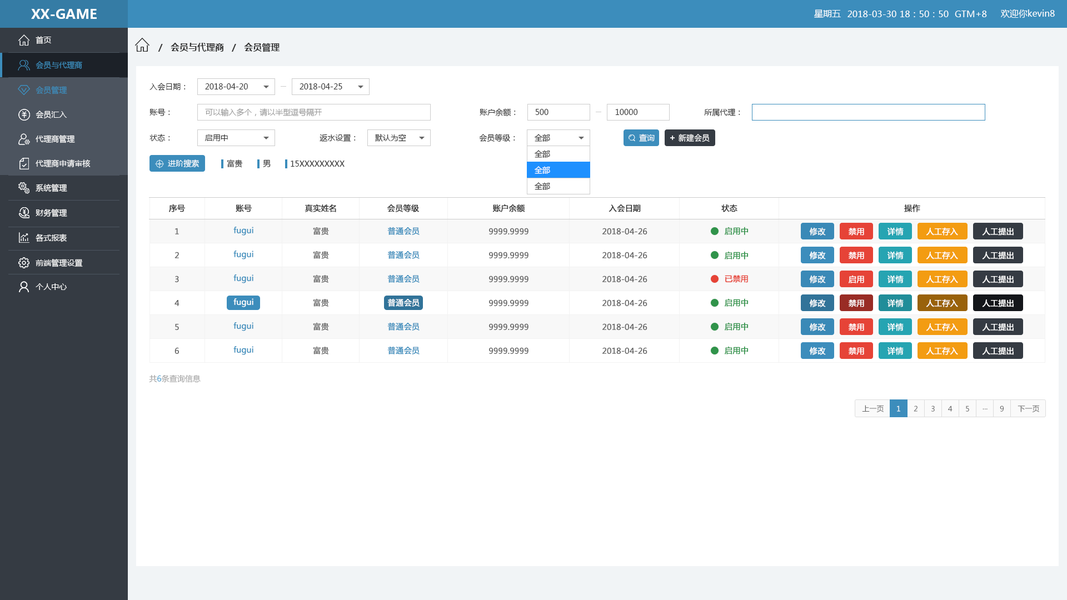1067x600 pixels.
Task: Click the 查询 search button
Action: click(x=641, y=137)
